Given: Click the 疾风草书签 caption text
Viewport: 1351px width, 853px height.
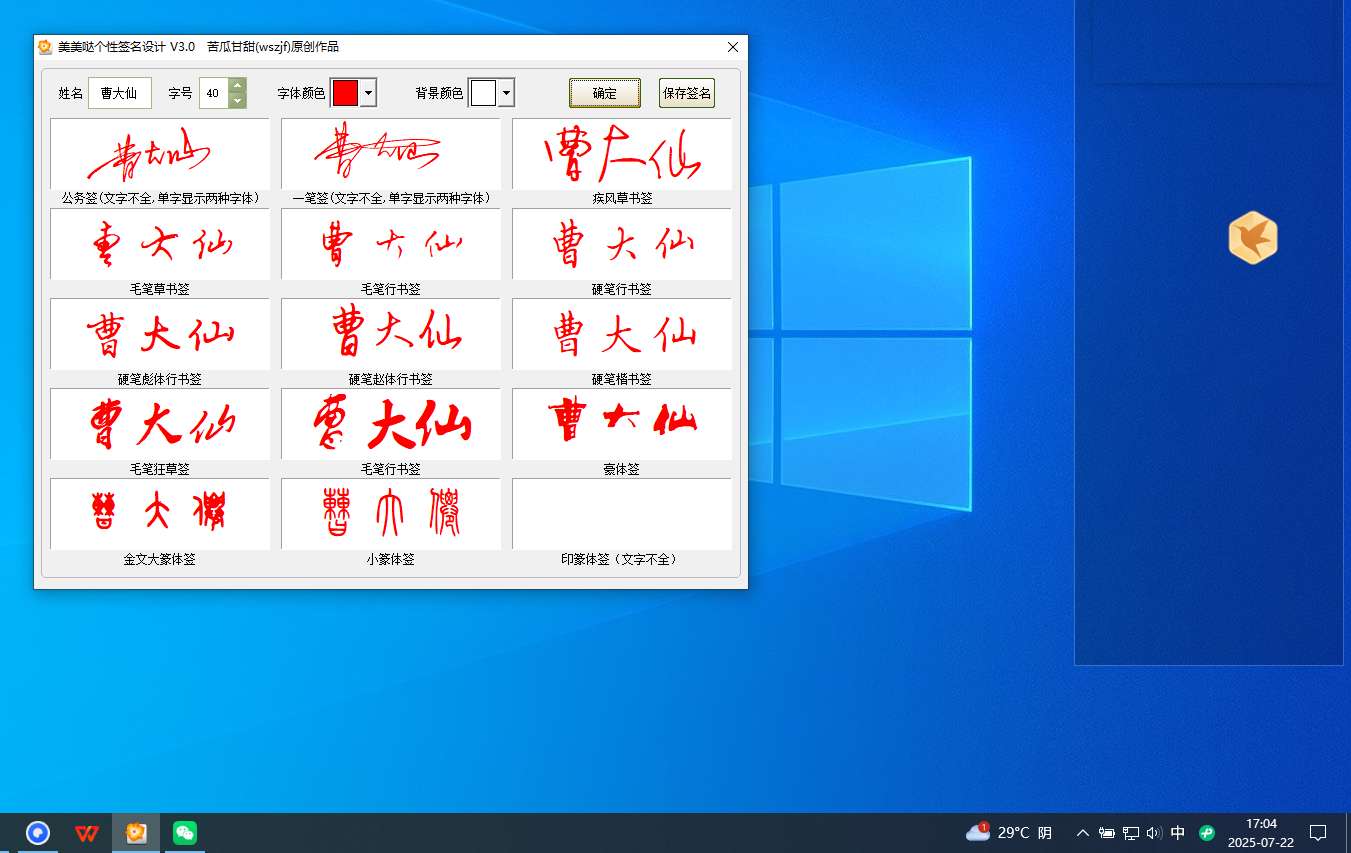Looking at the screenshot, I should [x=622, y=199].
